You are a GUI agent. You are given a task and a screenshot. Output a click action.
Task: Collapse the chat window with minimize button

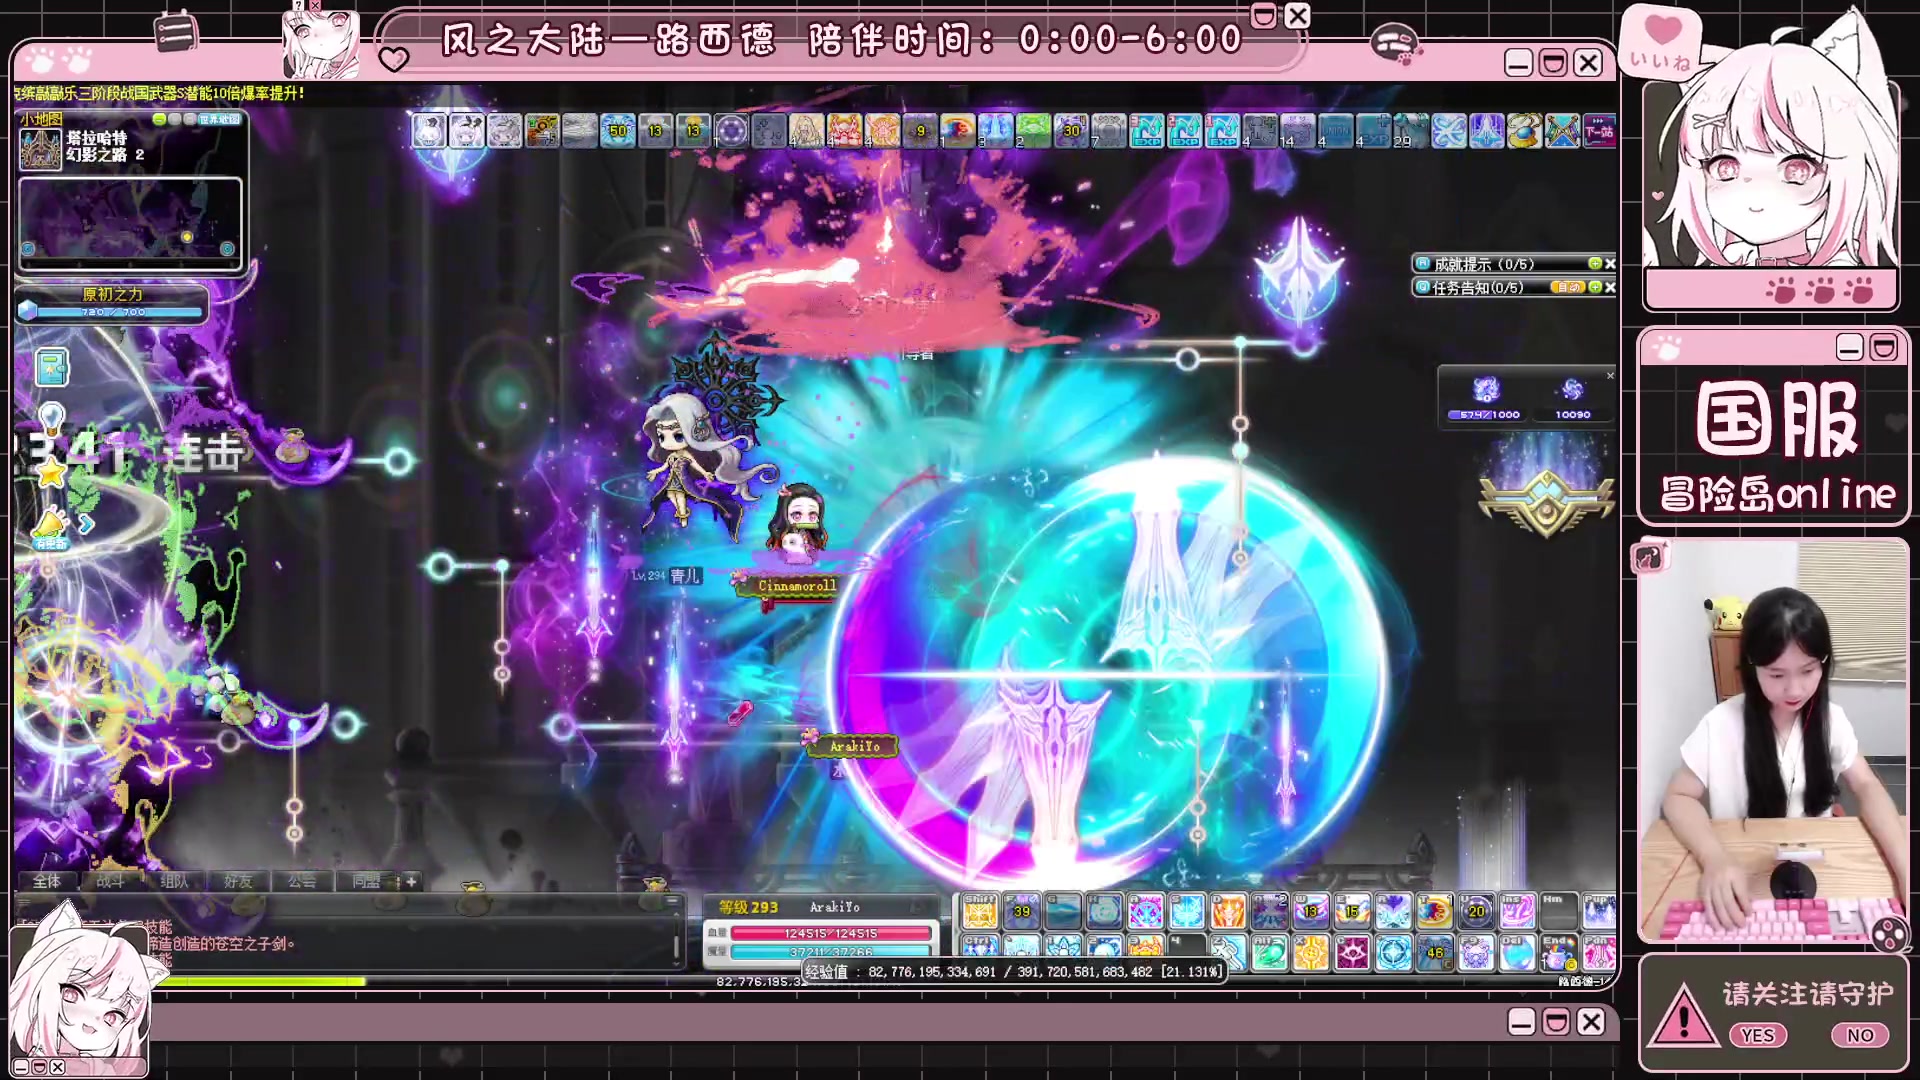point(673,901)
